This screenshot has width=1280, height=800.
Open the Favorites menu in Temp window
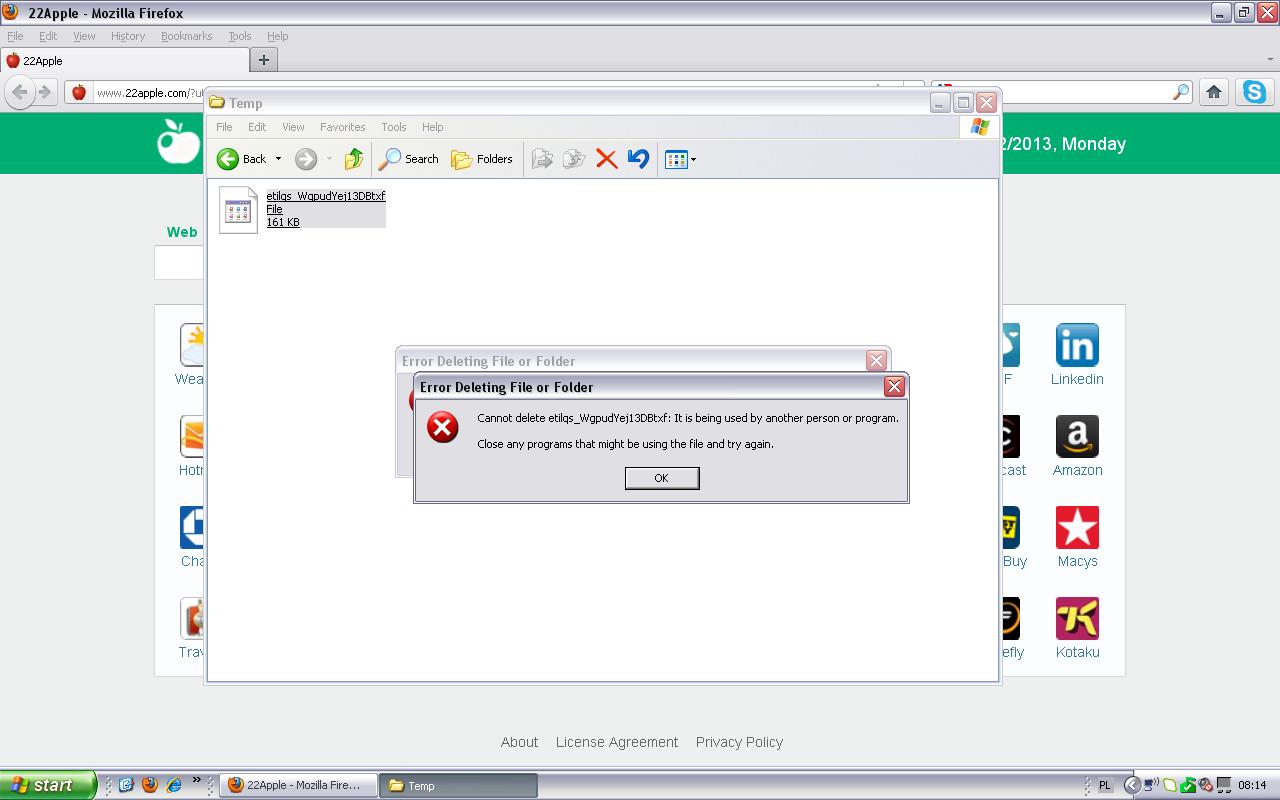pos(342,127)
